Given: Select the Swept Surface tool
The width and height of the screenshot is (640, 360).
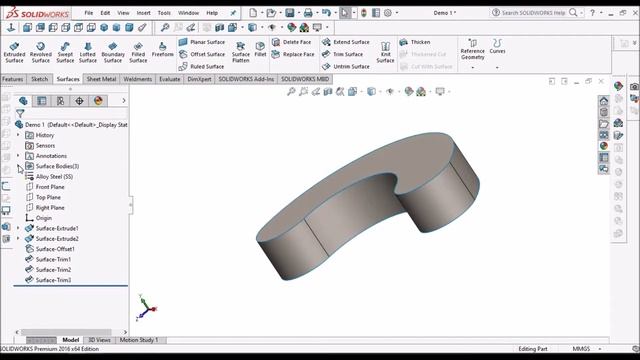Looking at the screenshot, I should coord(65,52).
